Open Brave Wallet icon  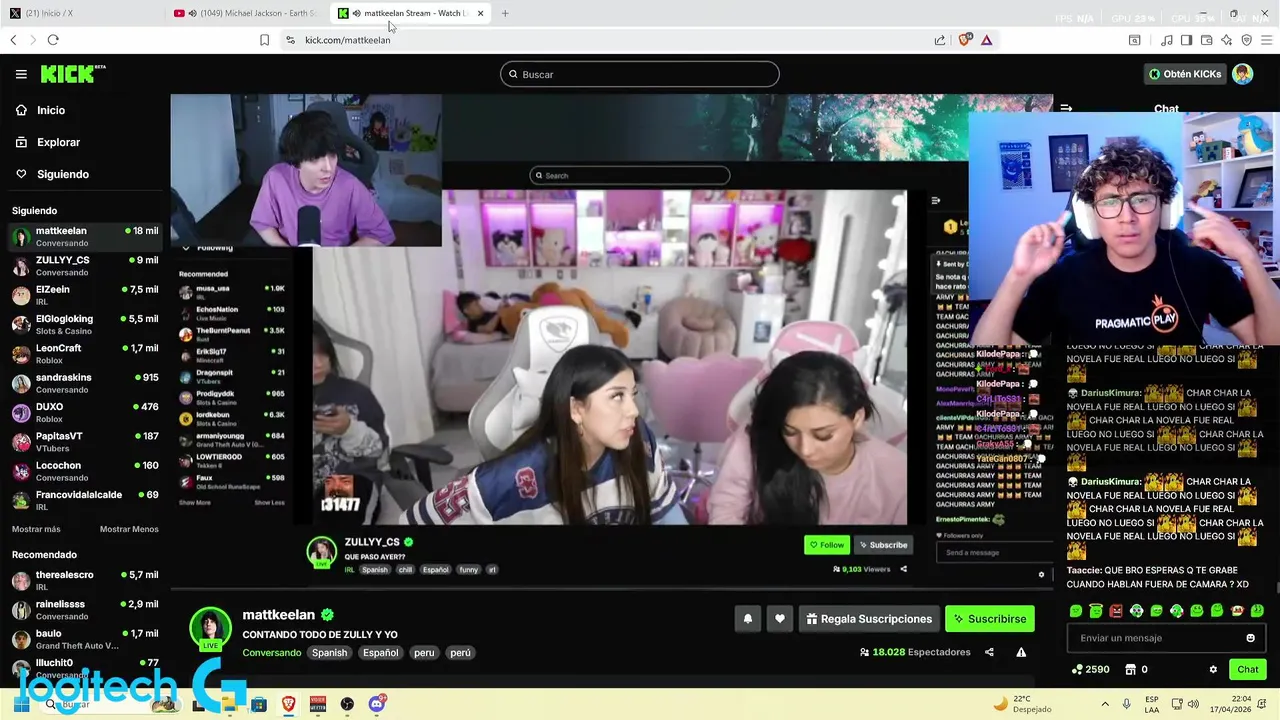[1206, 40]
